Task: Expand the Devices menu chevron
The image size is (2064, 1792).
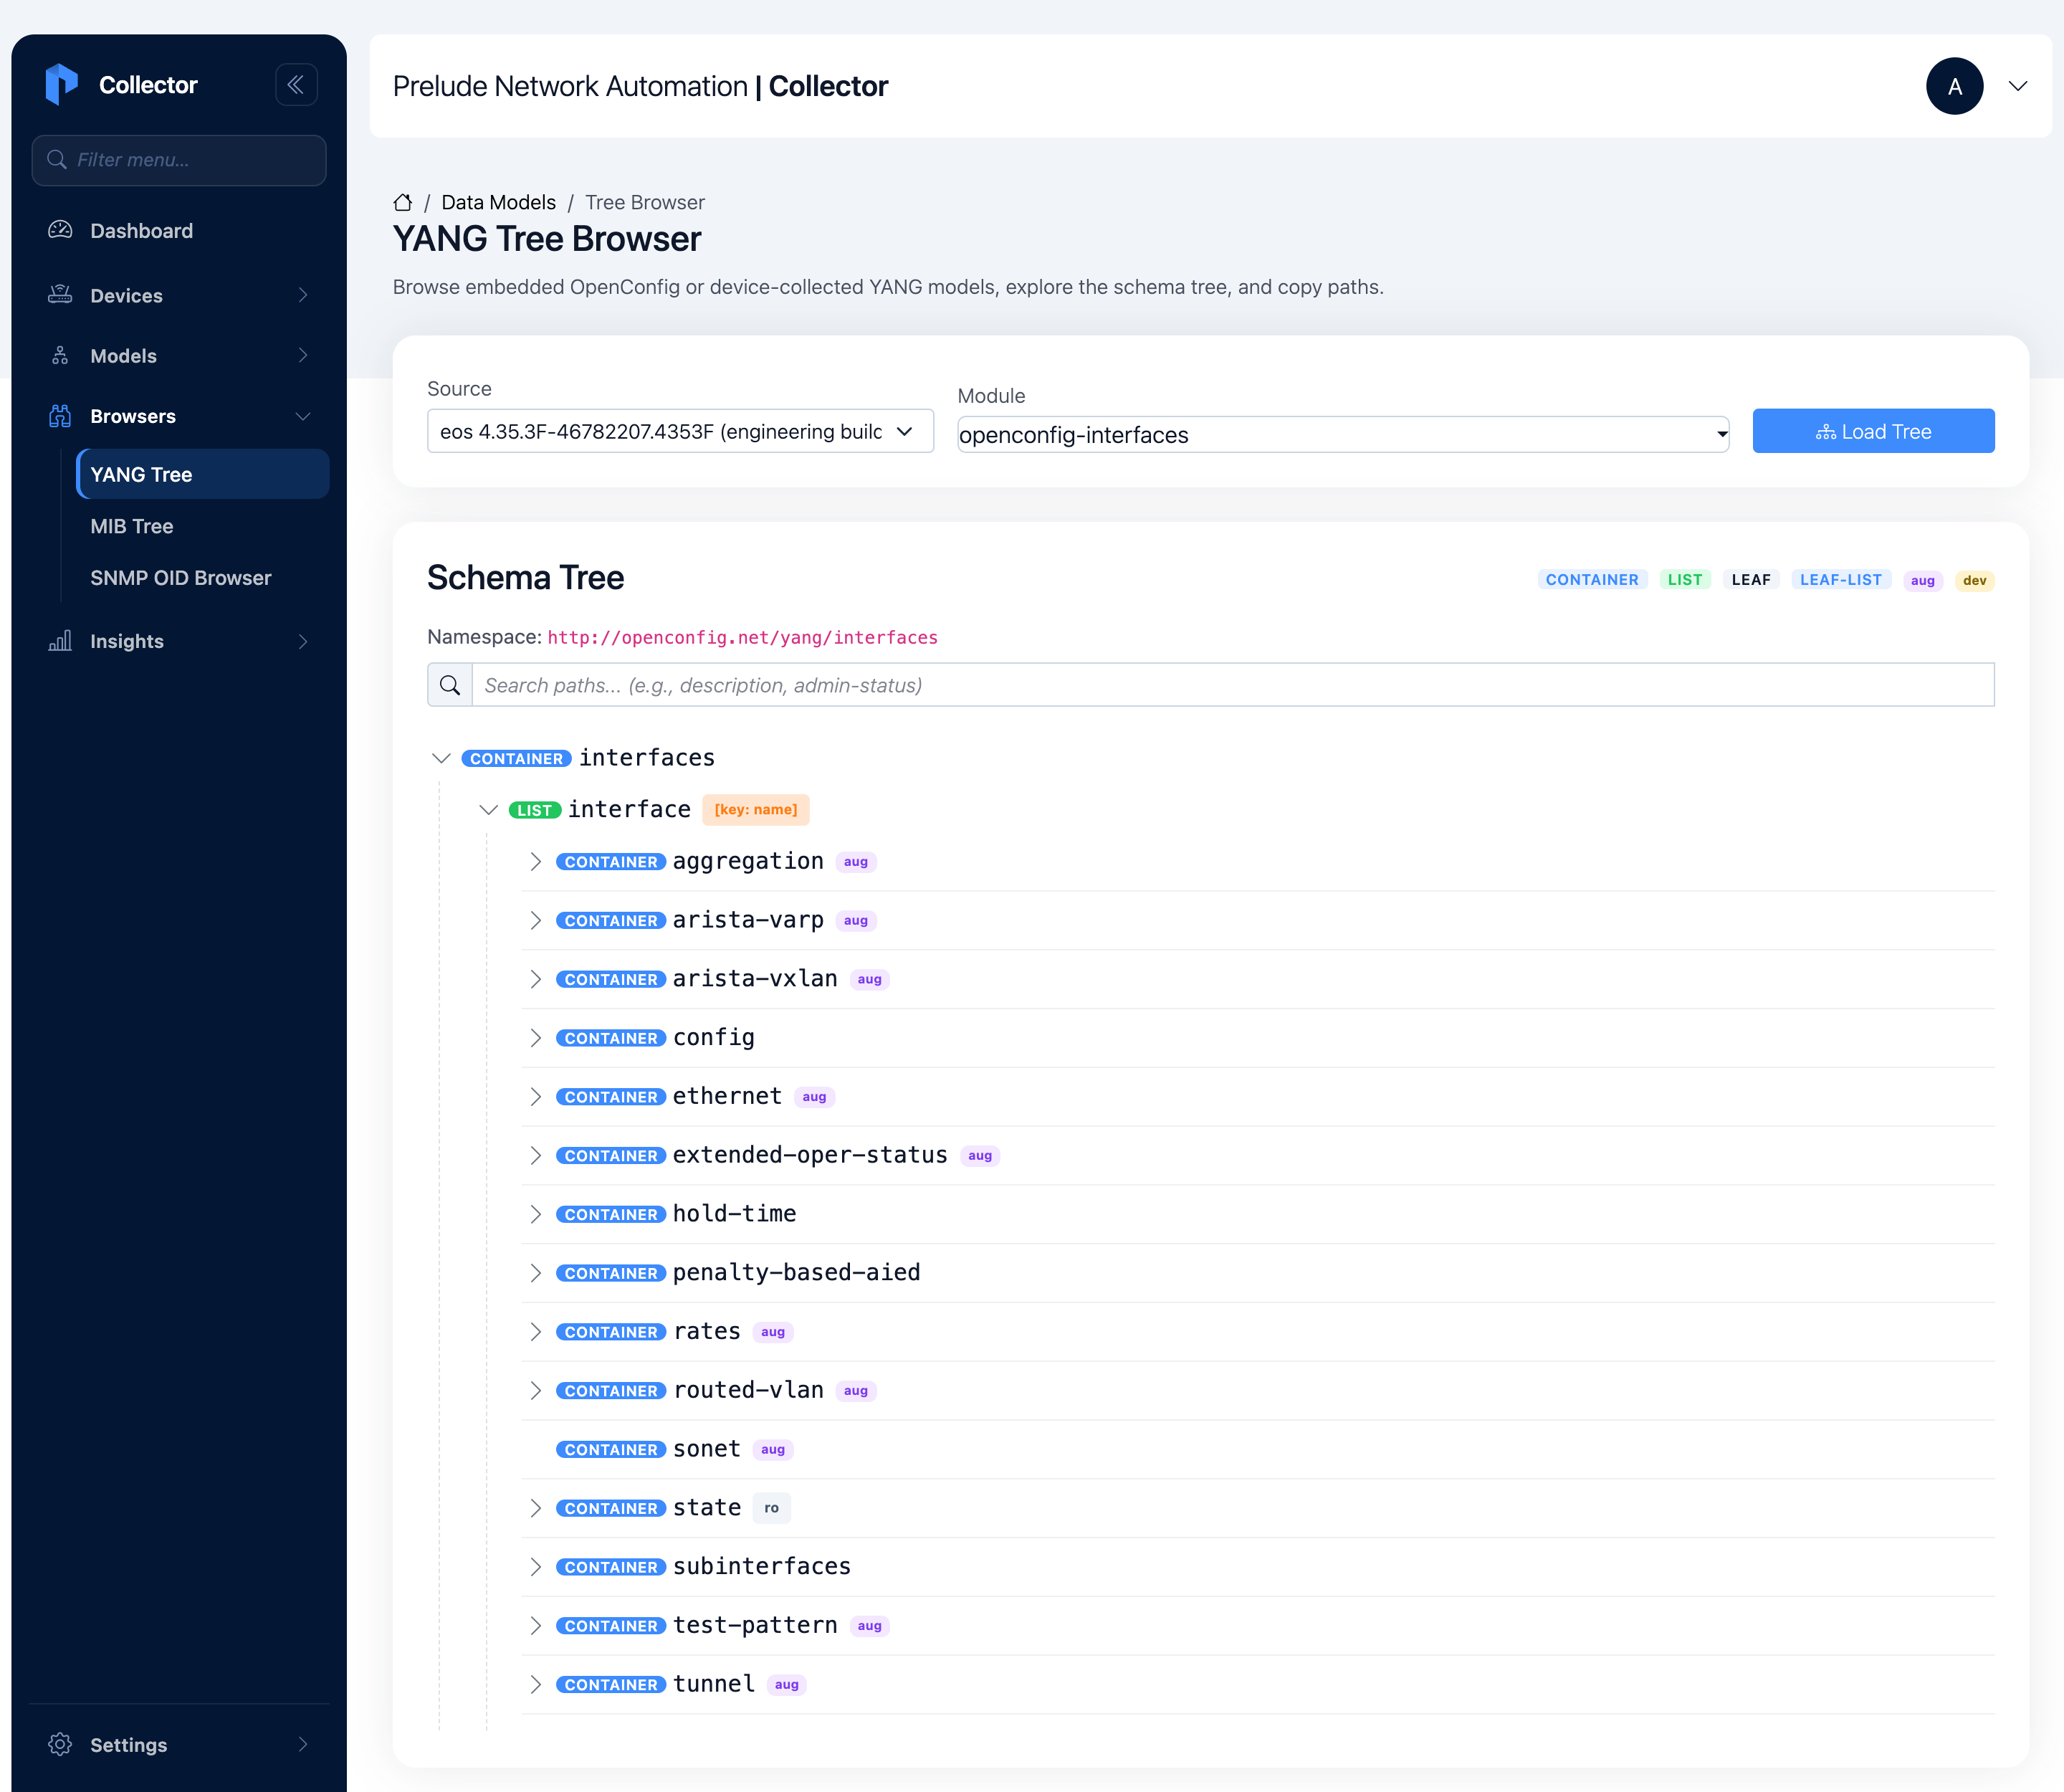Action: tap(303, 295)
